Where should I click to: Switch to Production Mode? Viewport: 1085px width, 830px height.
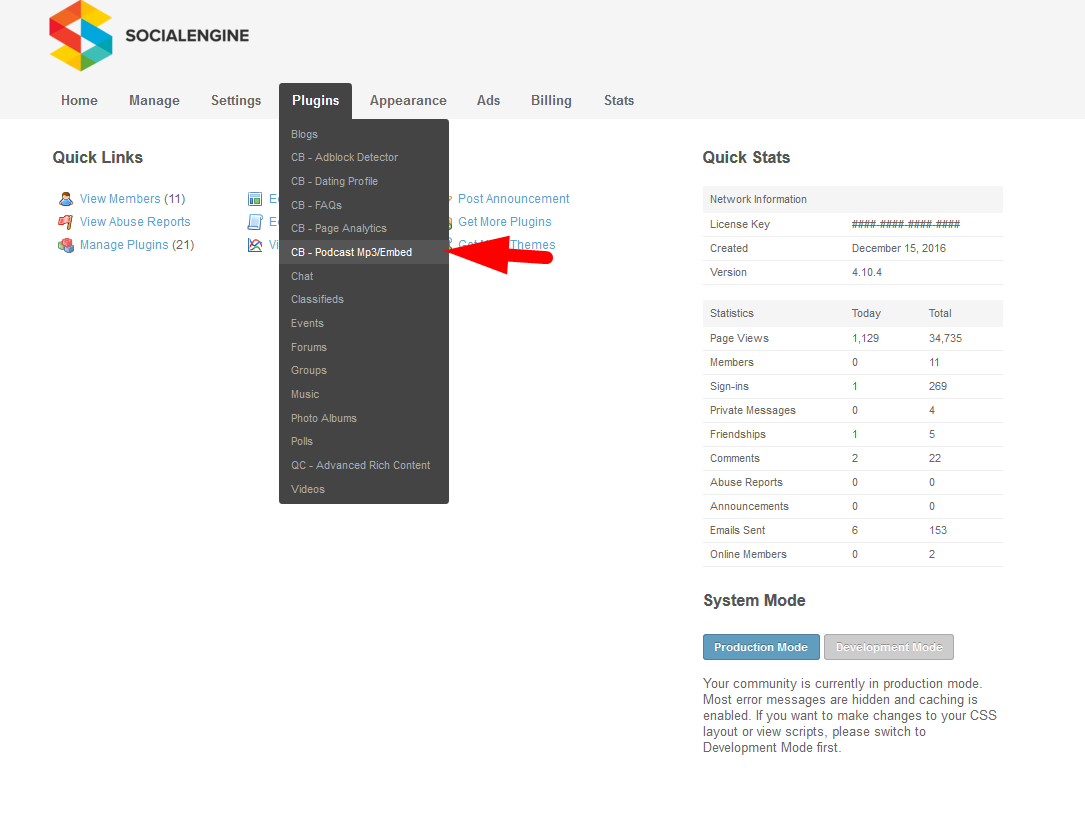761,647
